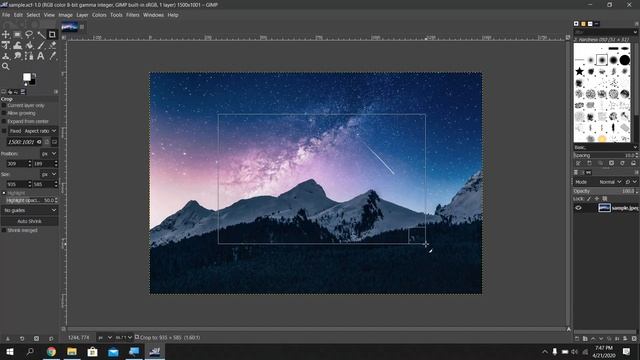
Task: Enable Allow growing checkbox
Action: point(4,113)
